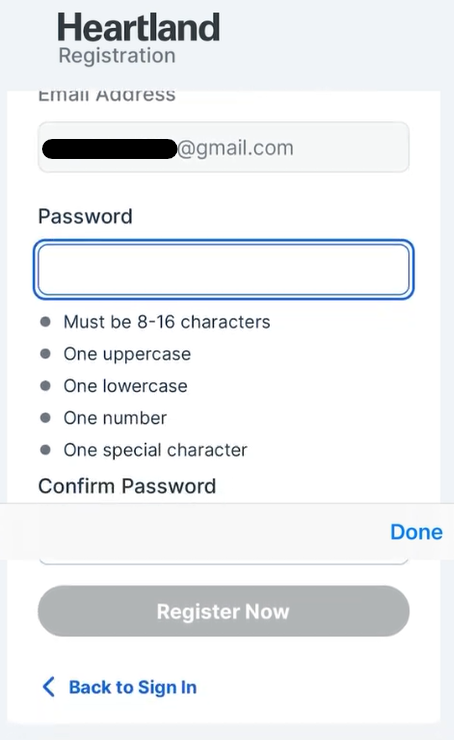Click the Registration subtitle under Heartland
Image resolution: width=454 pixels, height=740 pixels.
(x=117, y=56)
